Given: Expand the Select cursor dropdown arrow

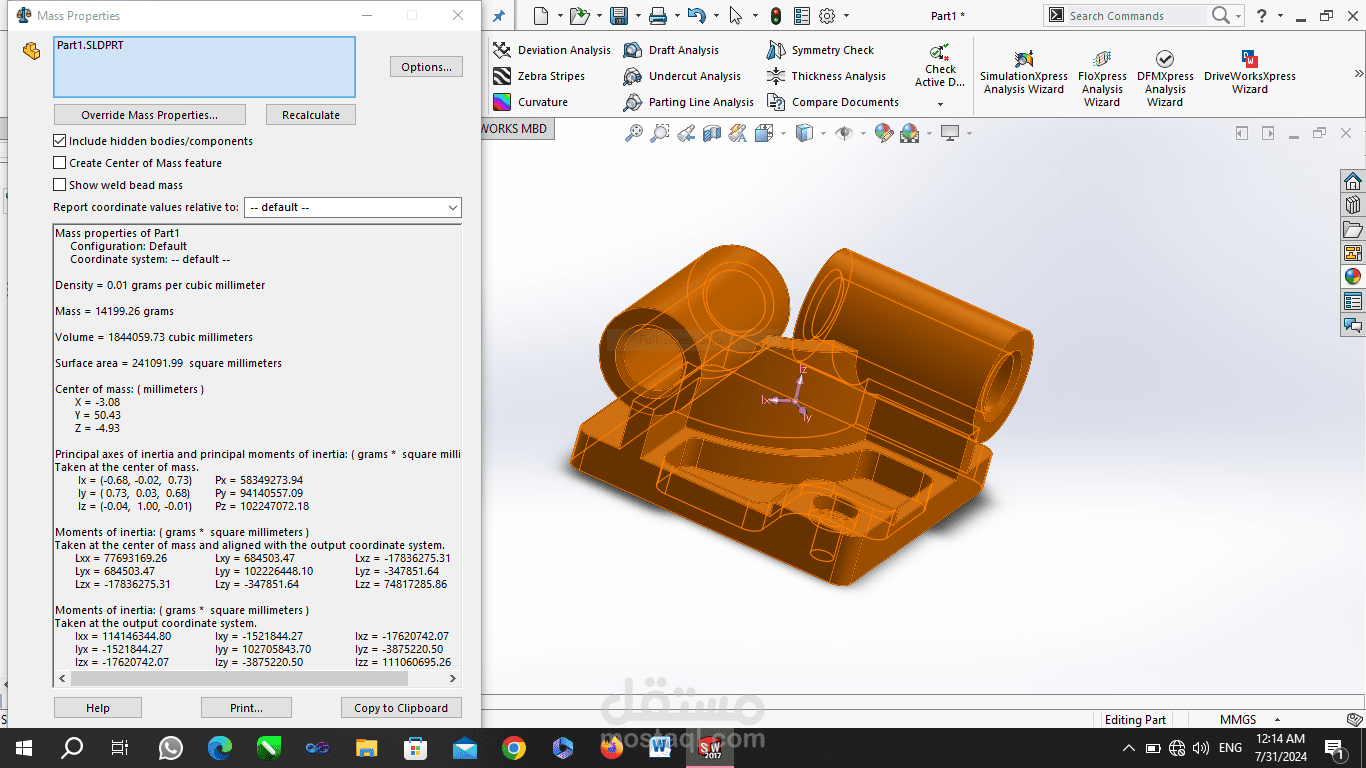Looking at the screenshot, I should coord(754,16).
